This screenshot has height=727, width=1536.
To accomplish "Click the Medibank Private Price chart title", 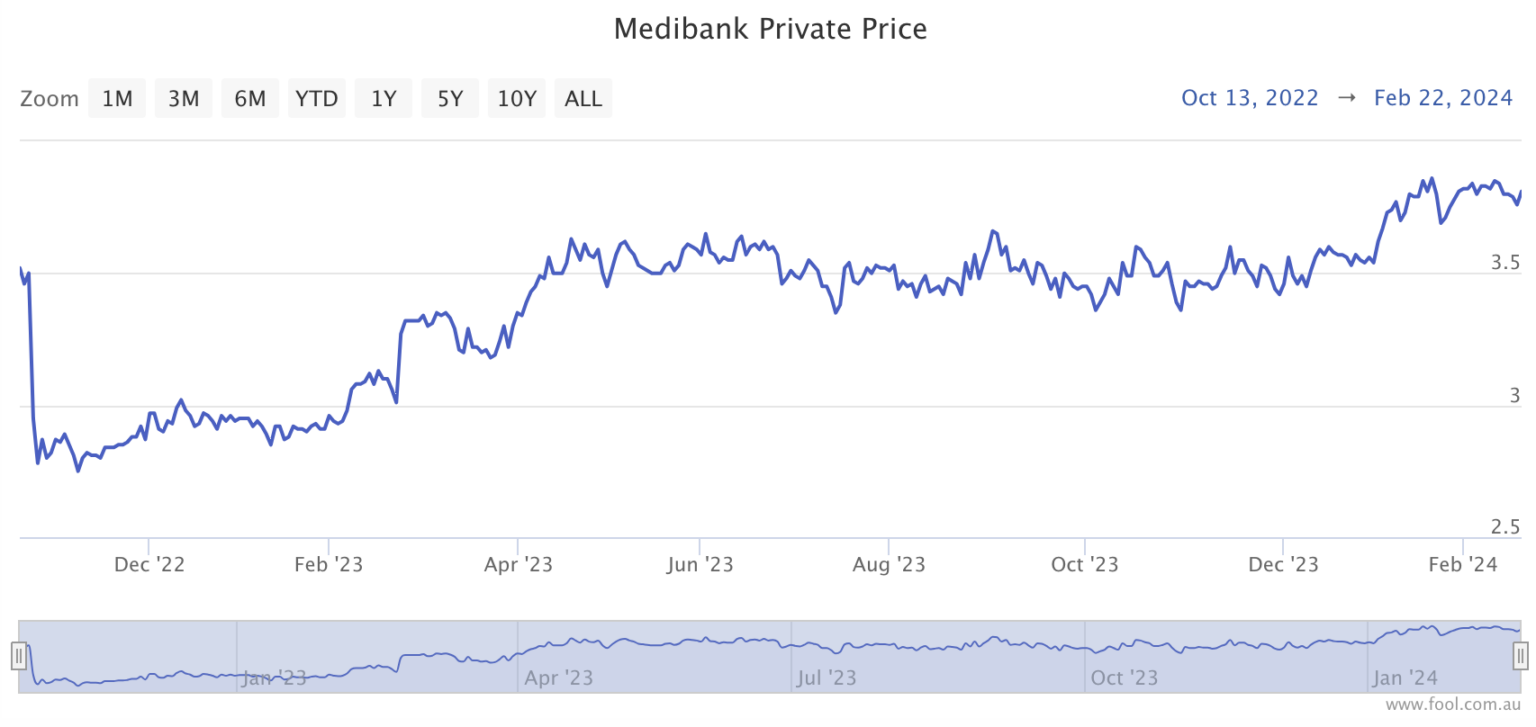I will tap(770, 29).
